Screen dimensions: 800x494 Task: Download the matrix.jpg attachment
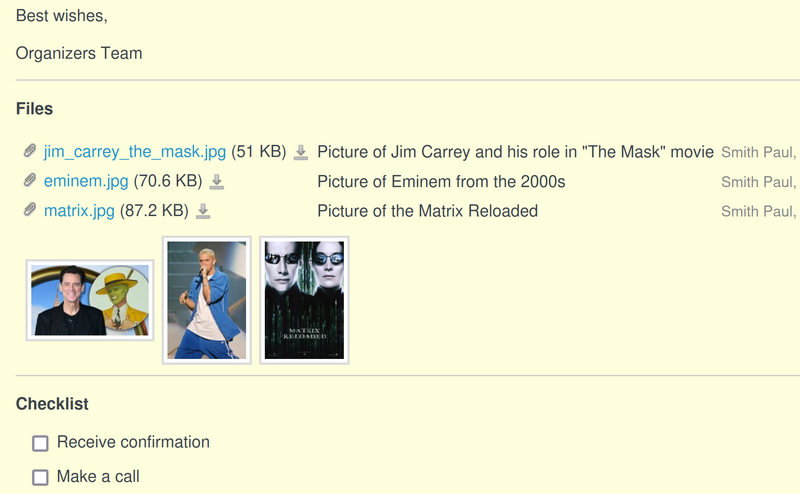pos(203,211)
